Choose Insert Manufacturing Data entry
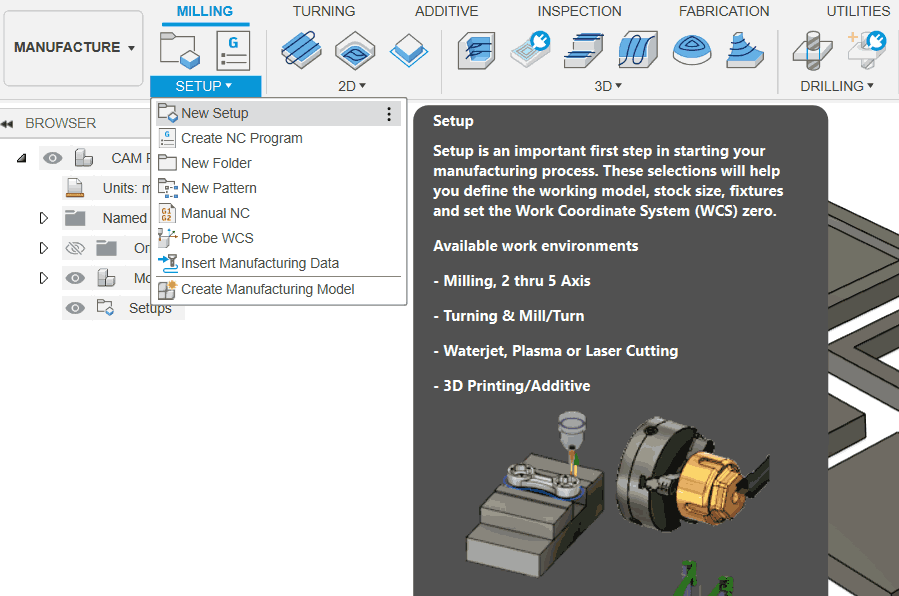 click(x=278, y=263)
